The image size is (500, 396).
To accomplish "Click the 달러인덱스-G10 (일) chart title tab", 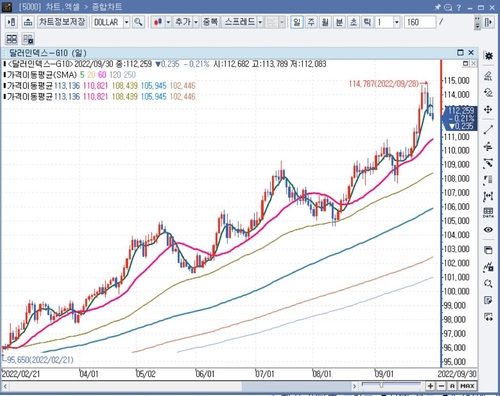I will coord(48,53).
